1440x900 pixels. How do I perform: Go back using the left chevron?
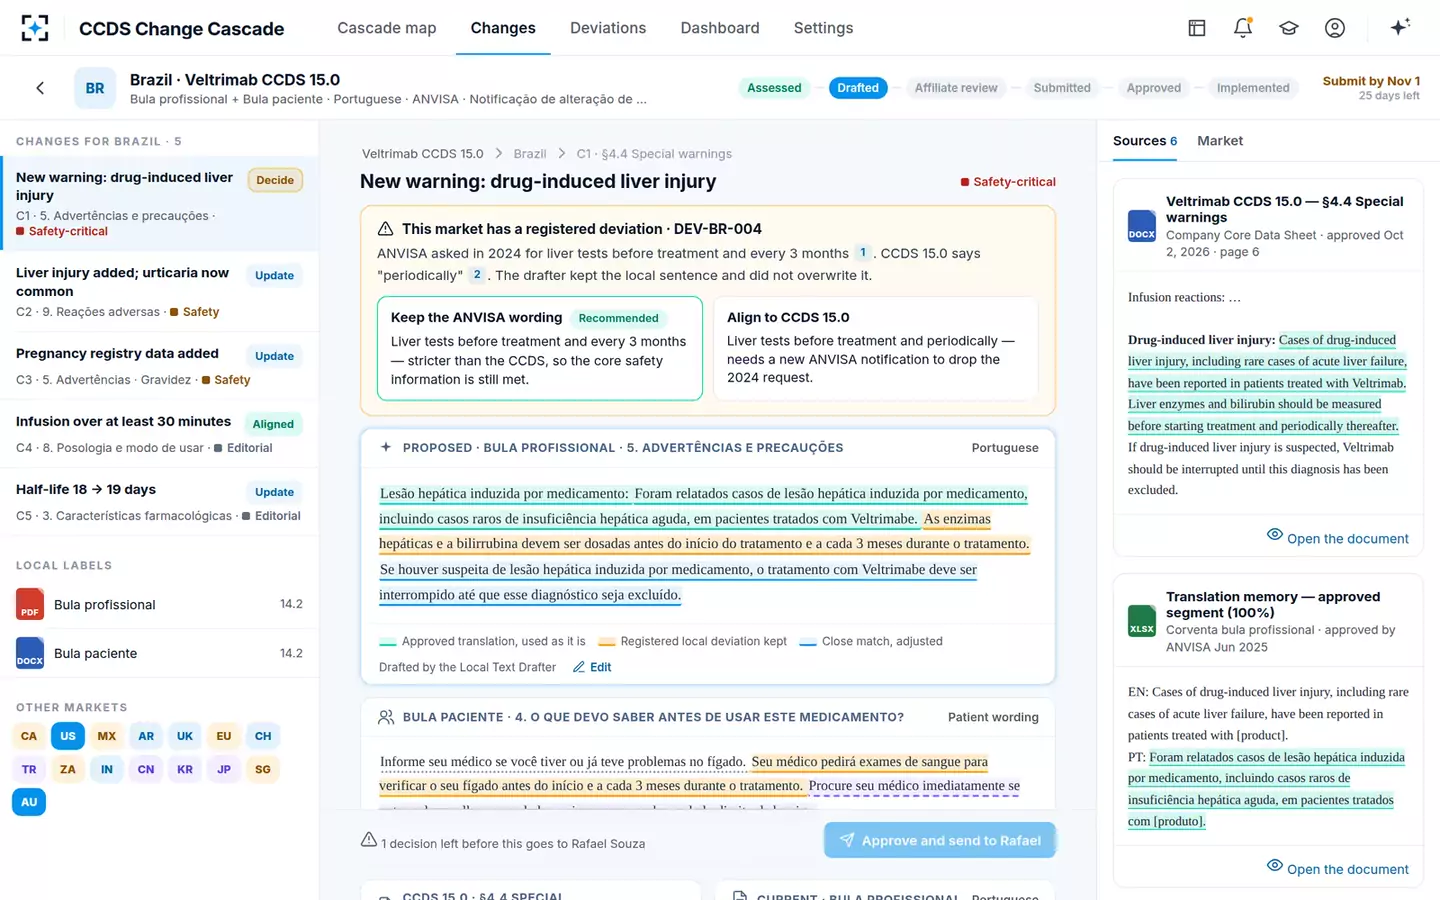click(40, 88)
